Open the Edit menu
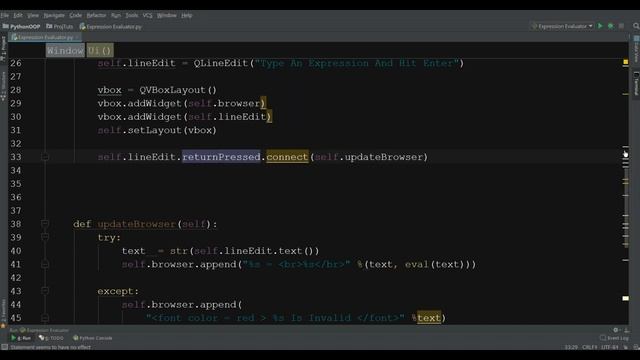Screen dimensions: 640x360 (18, 15)
